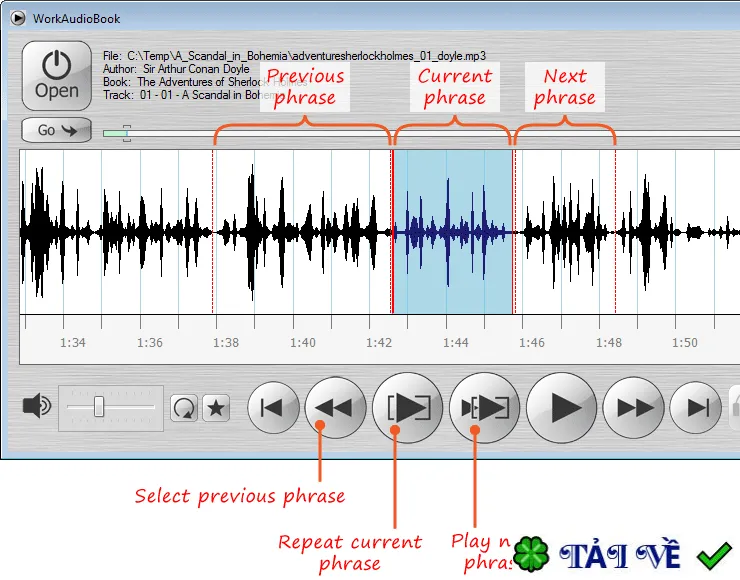
Task: Click the 1:50 timeline label
Action: [685, 343]
